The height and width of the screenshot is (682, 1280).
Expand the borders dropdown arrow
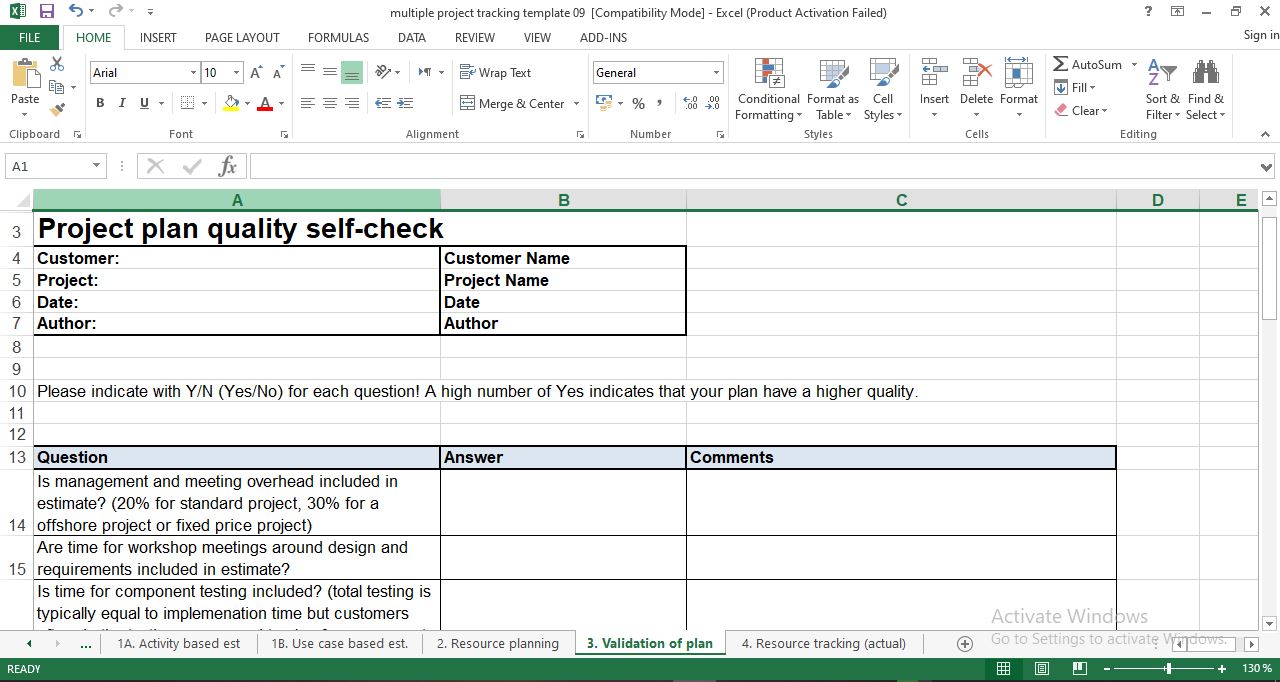point(205,103)
